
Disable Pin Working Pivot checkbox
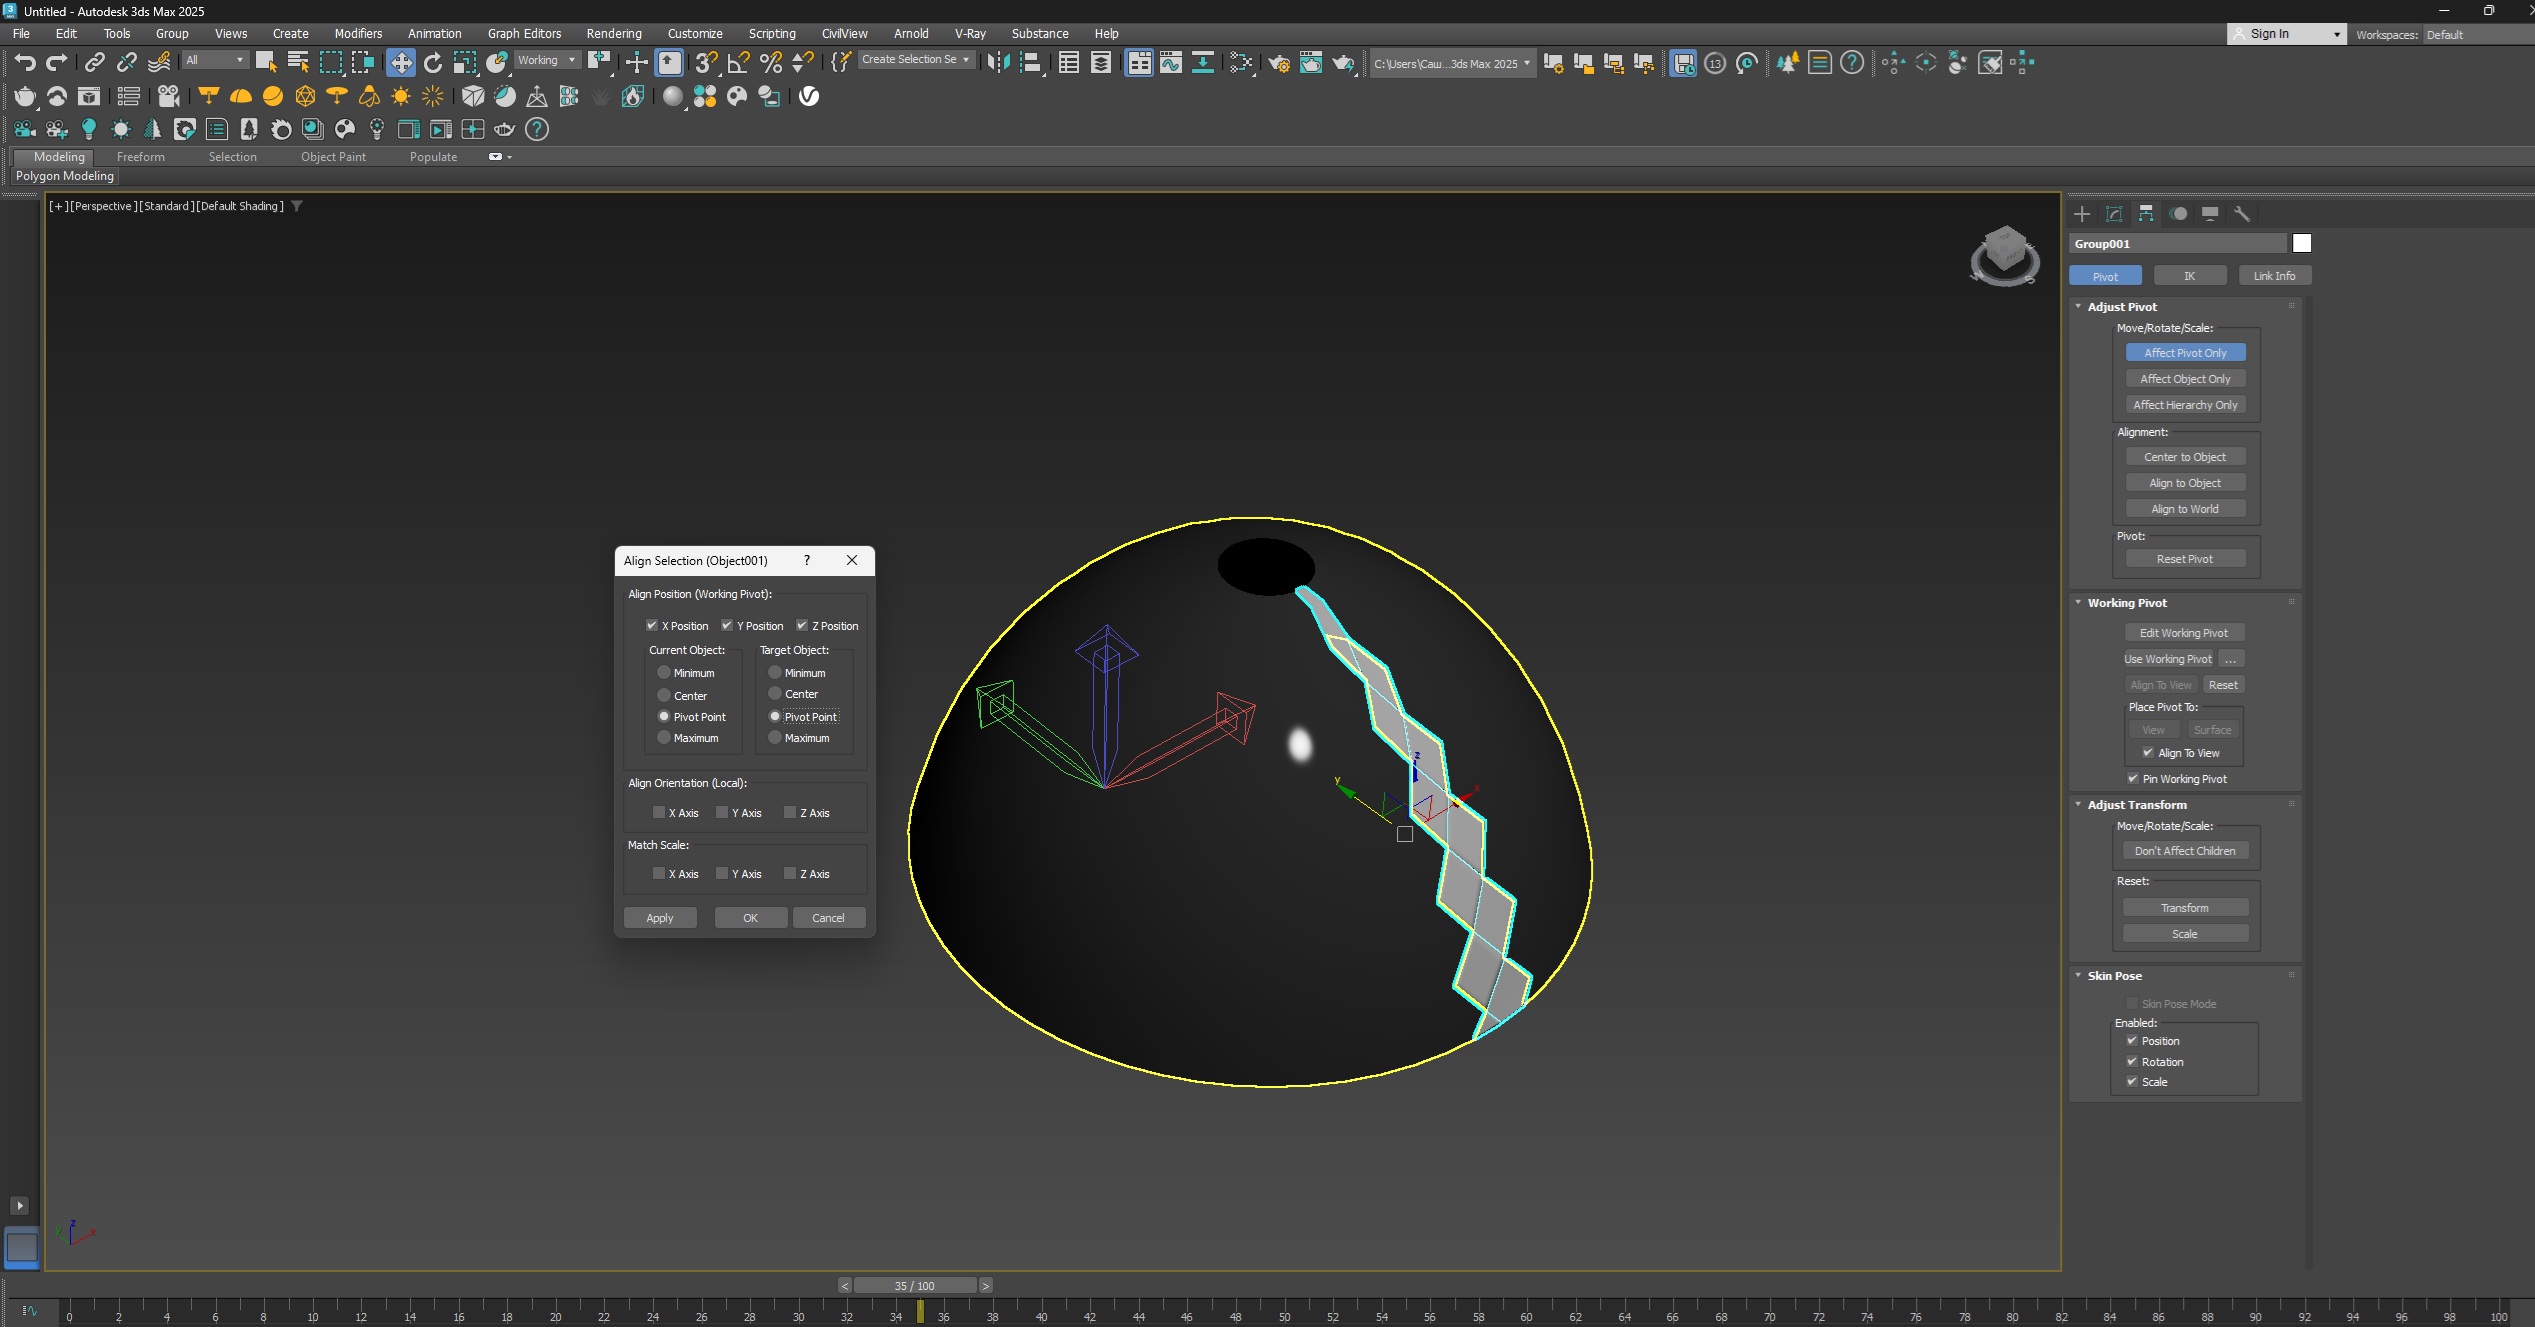(x=2132, y=779)
